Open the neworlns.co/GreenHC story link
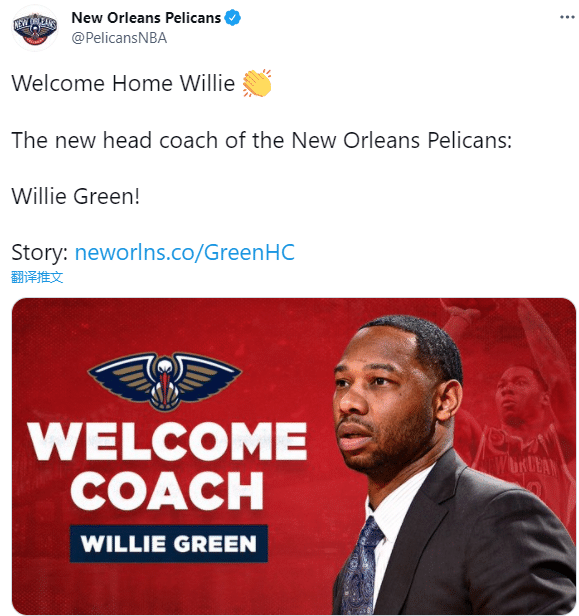 point(185,252)
